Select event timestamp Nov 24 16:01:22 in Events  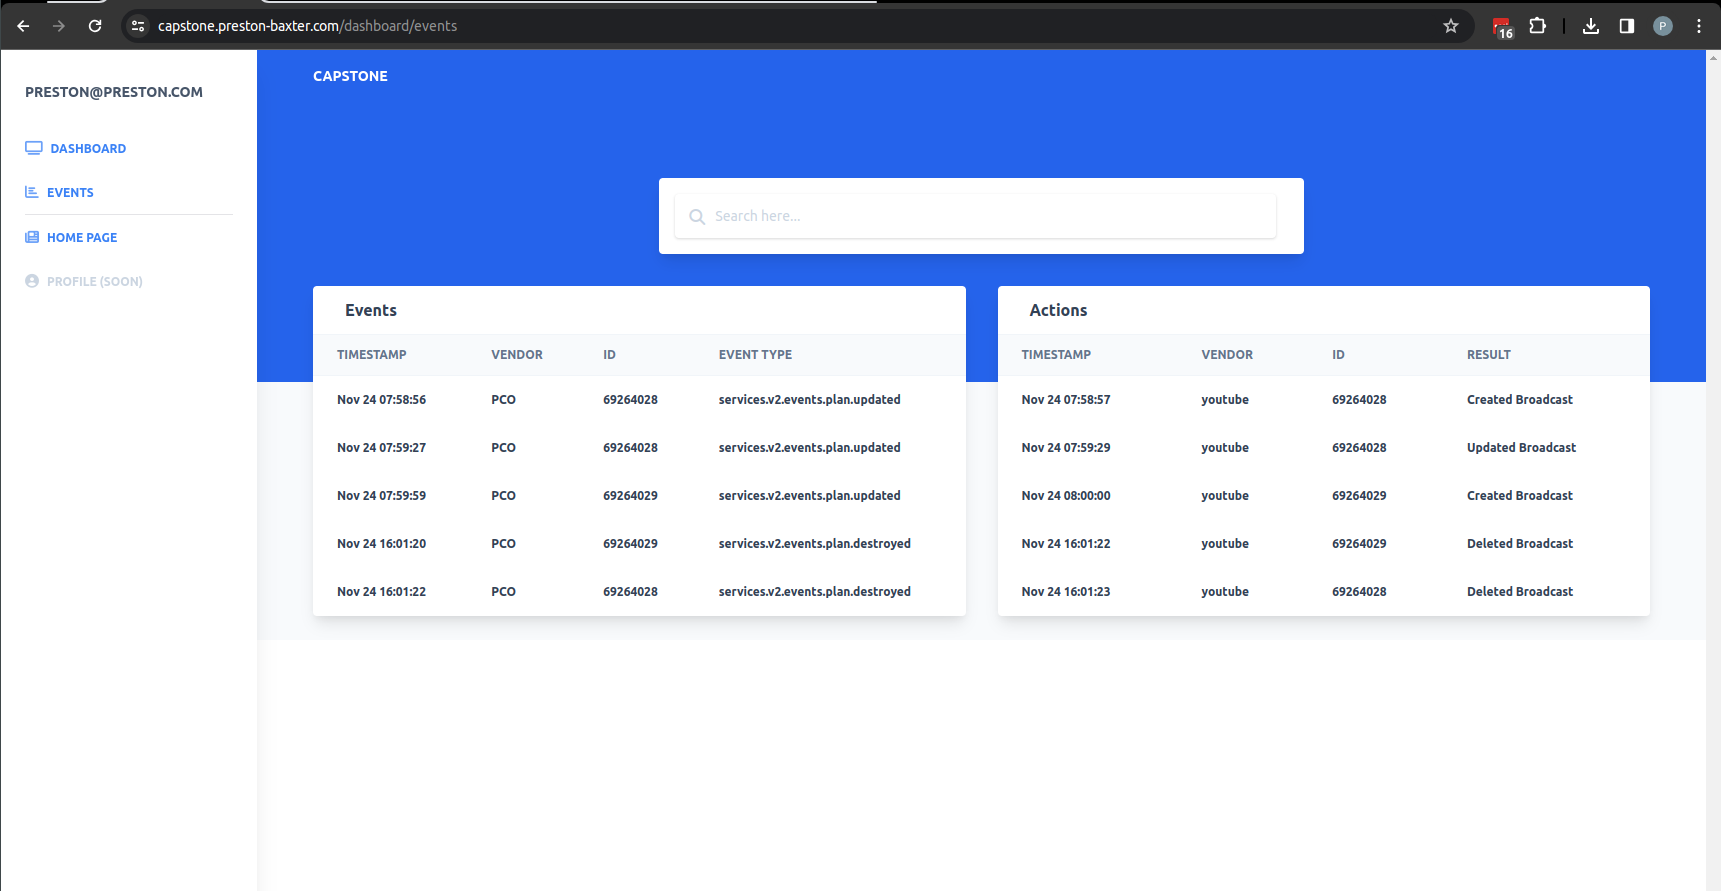pyautogui.click(x=381, y=592)
